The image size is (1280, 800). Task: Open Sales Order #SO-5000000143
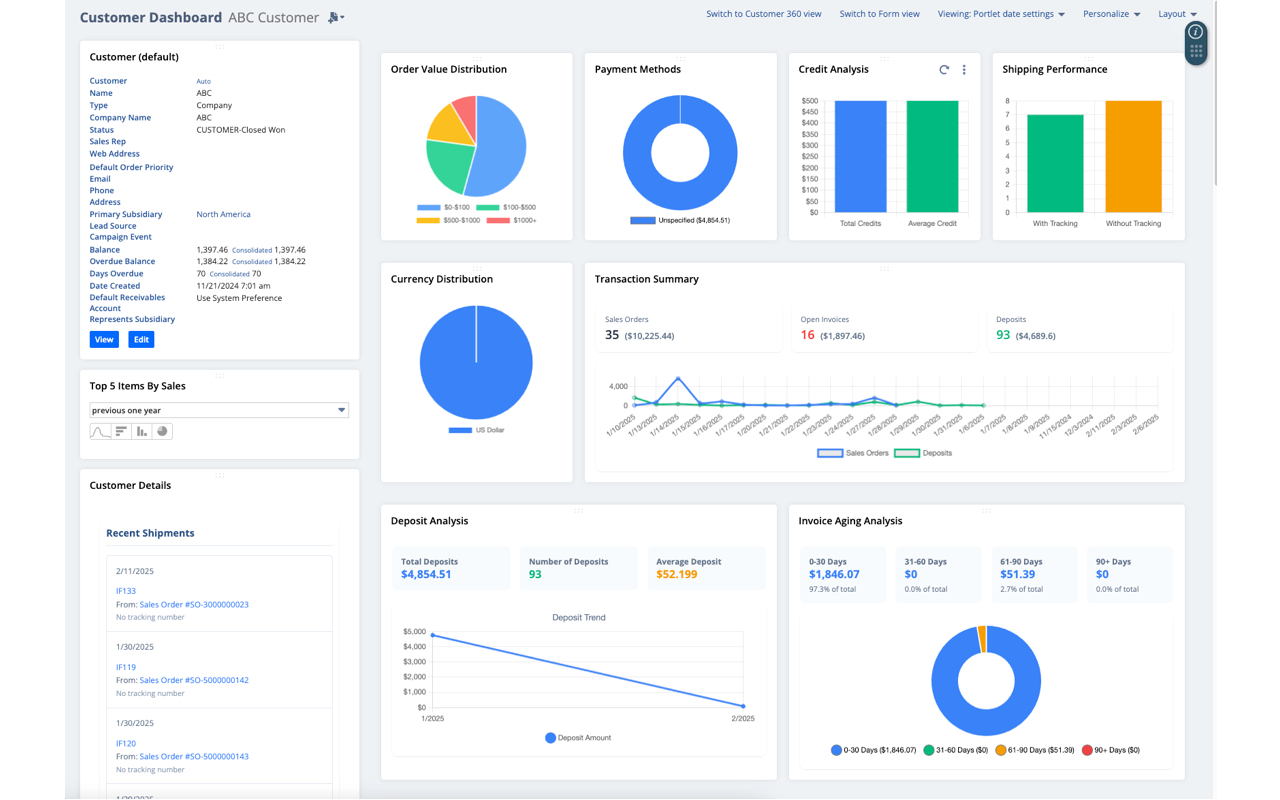point(194,757)
